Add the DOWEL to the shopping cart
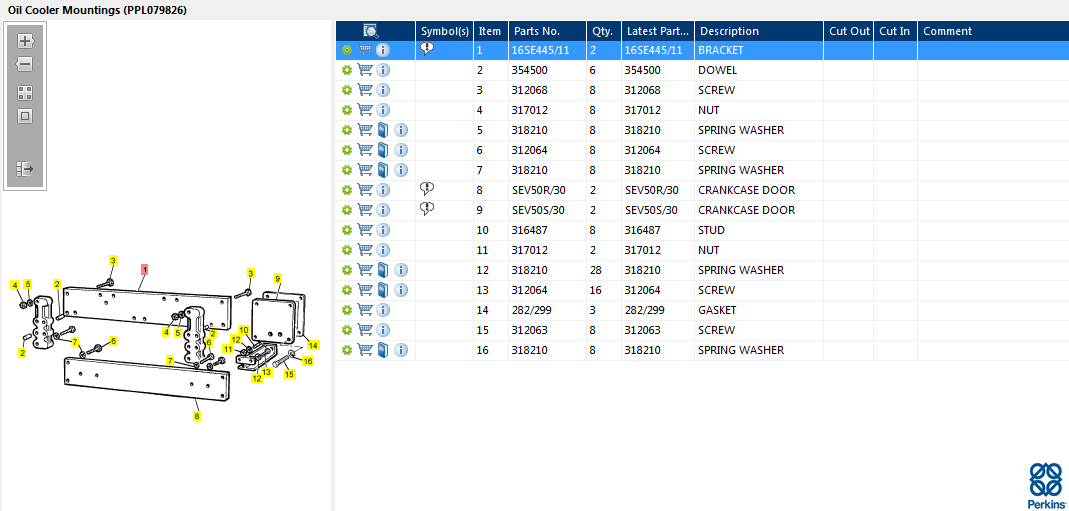 pyautogui.click(x=365, y=70)
